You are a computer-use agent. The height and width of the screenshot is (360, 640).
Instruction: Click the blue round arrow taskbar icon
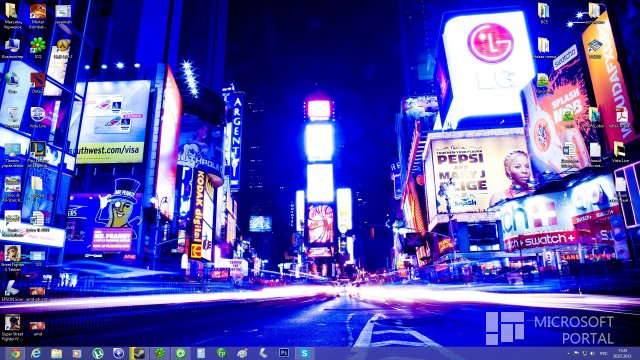tap(118, 353)
